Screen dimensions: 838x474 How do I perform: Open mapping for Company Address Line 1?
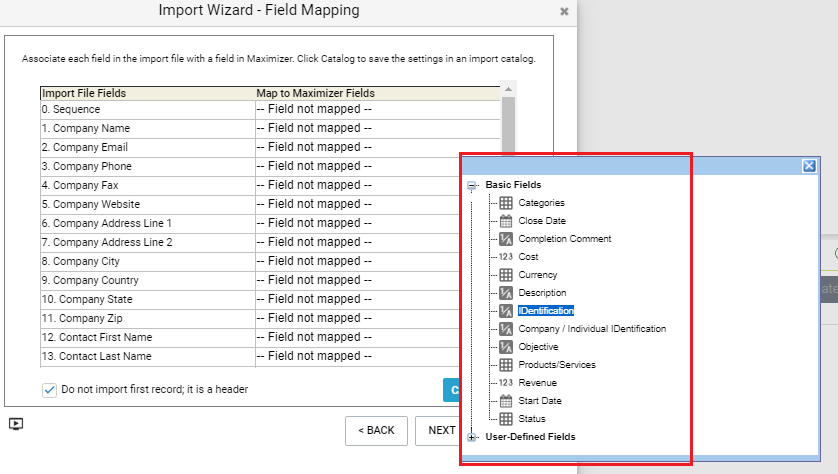coord(358,223)
